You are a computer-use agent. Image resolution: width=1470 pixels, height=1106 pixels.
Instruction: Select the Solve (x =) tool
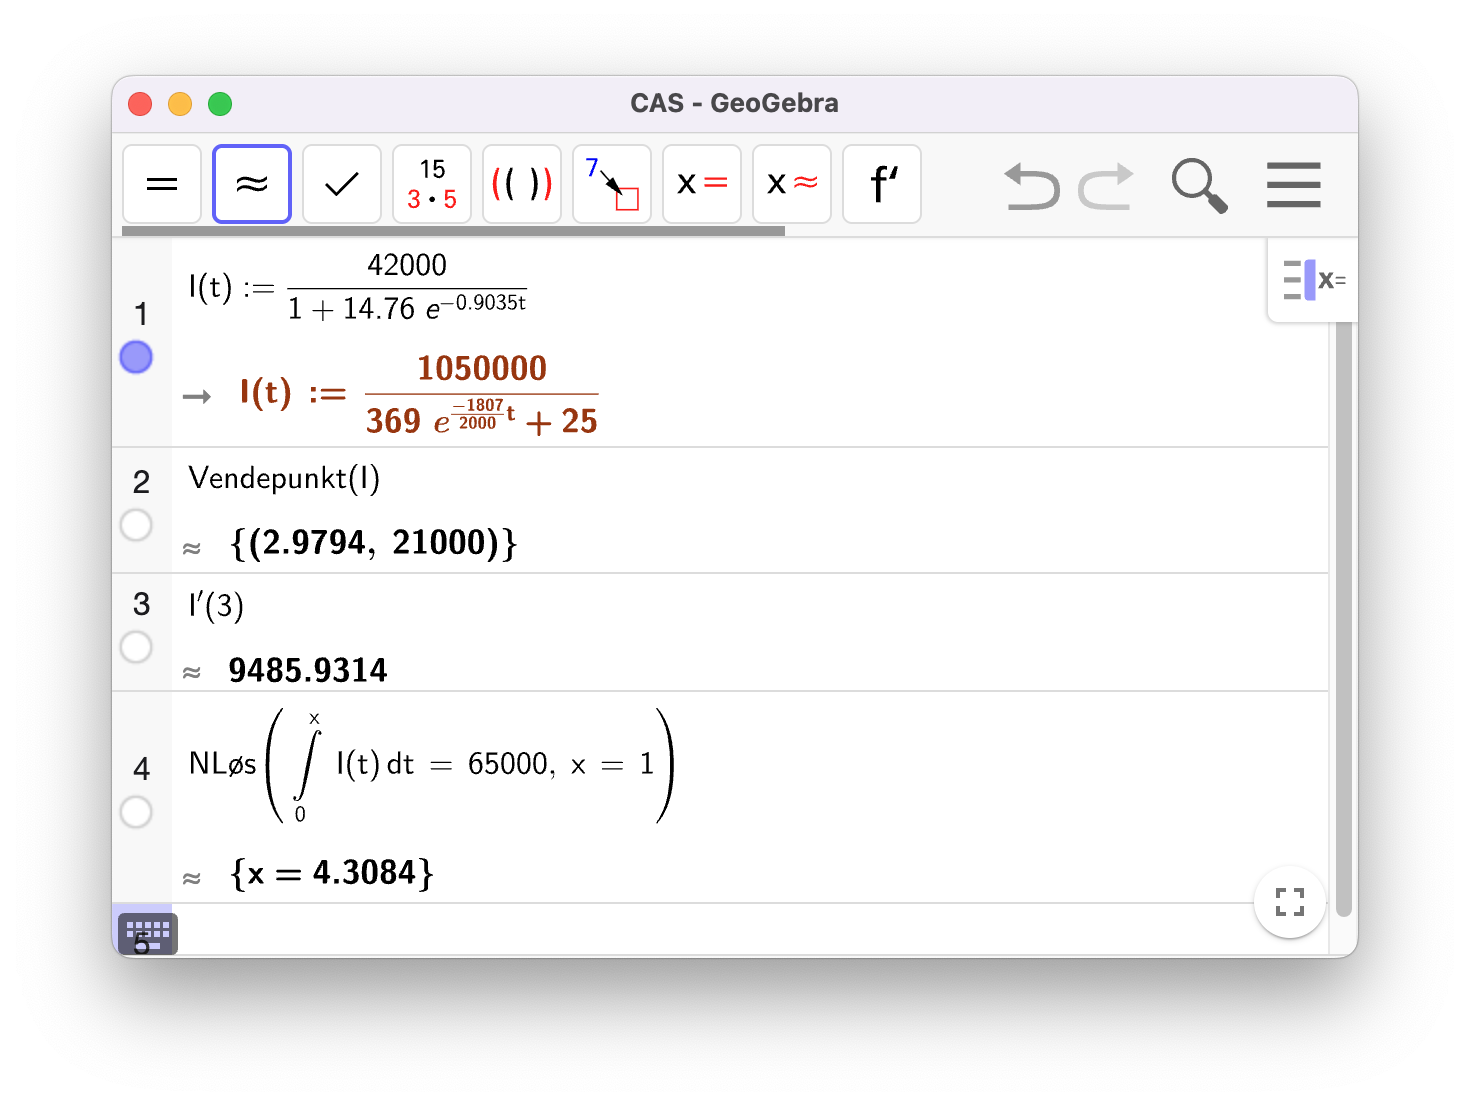pos(702,184)
